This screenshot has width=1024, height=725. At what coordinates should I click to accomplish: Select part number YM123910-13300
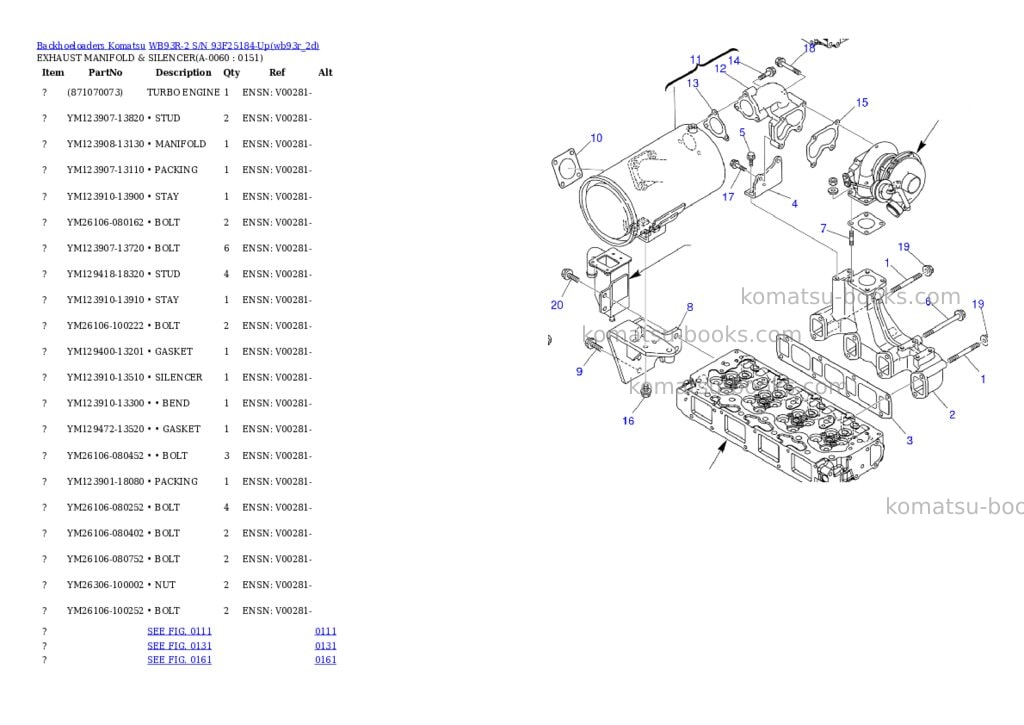click(x=105, y=403)
